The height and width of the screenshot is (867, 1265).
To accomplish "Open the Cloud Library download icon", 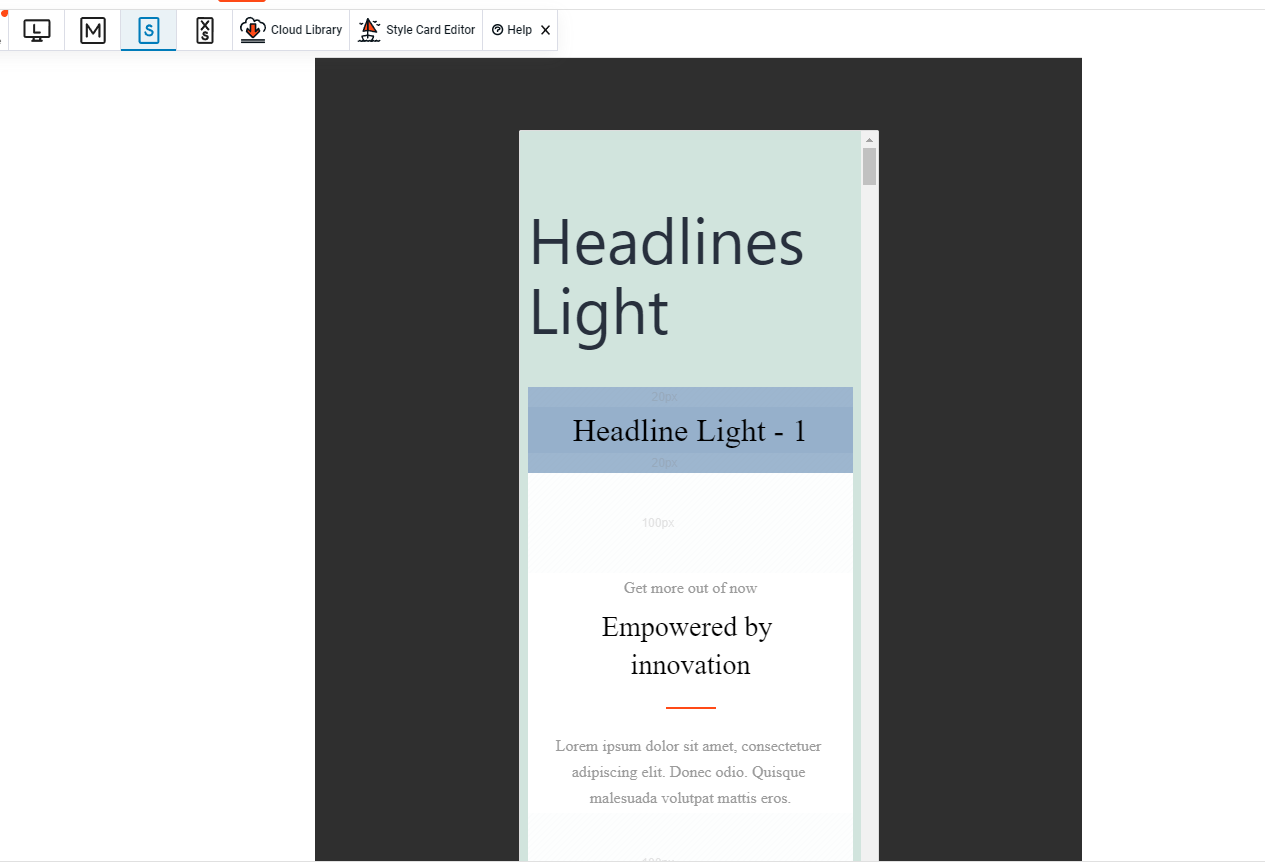I will click(253, 29).
